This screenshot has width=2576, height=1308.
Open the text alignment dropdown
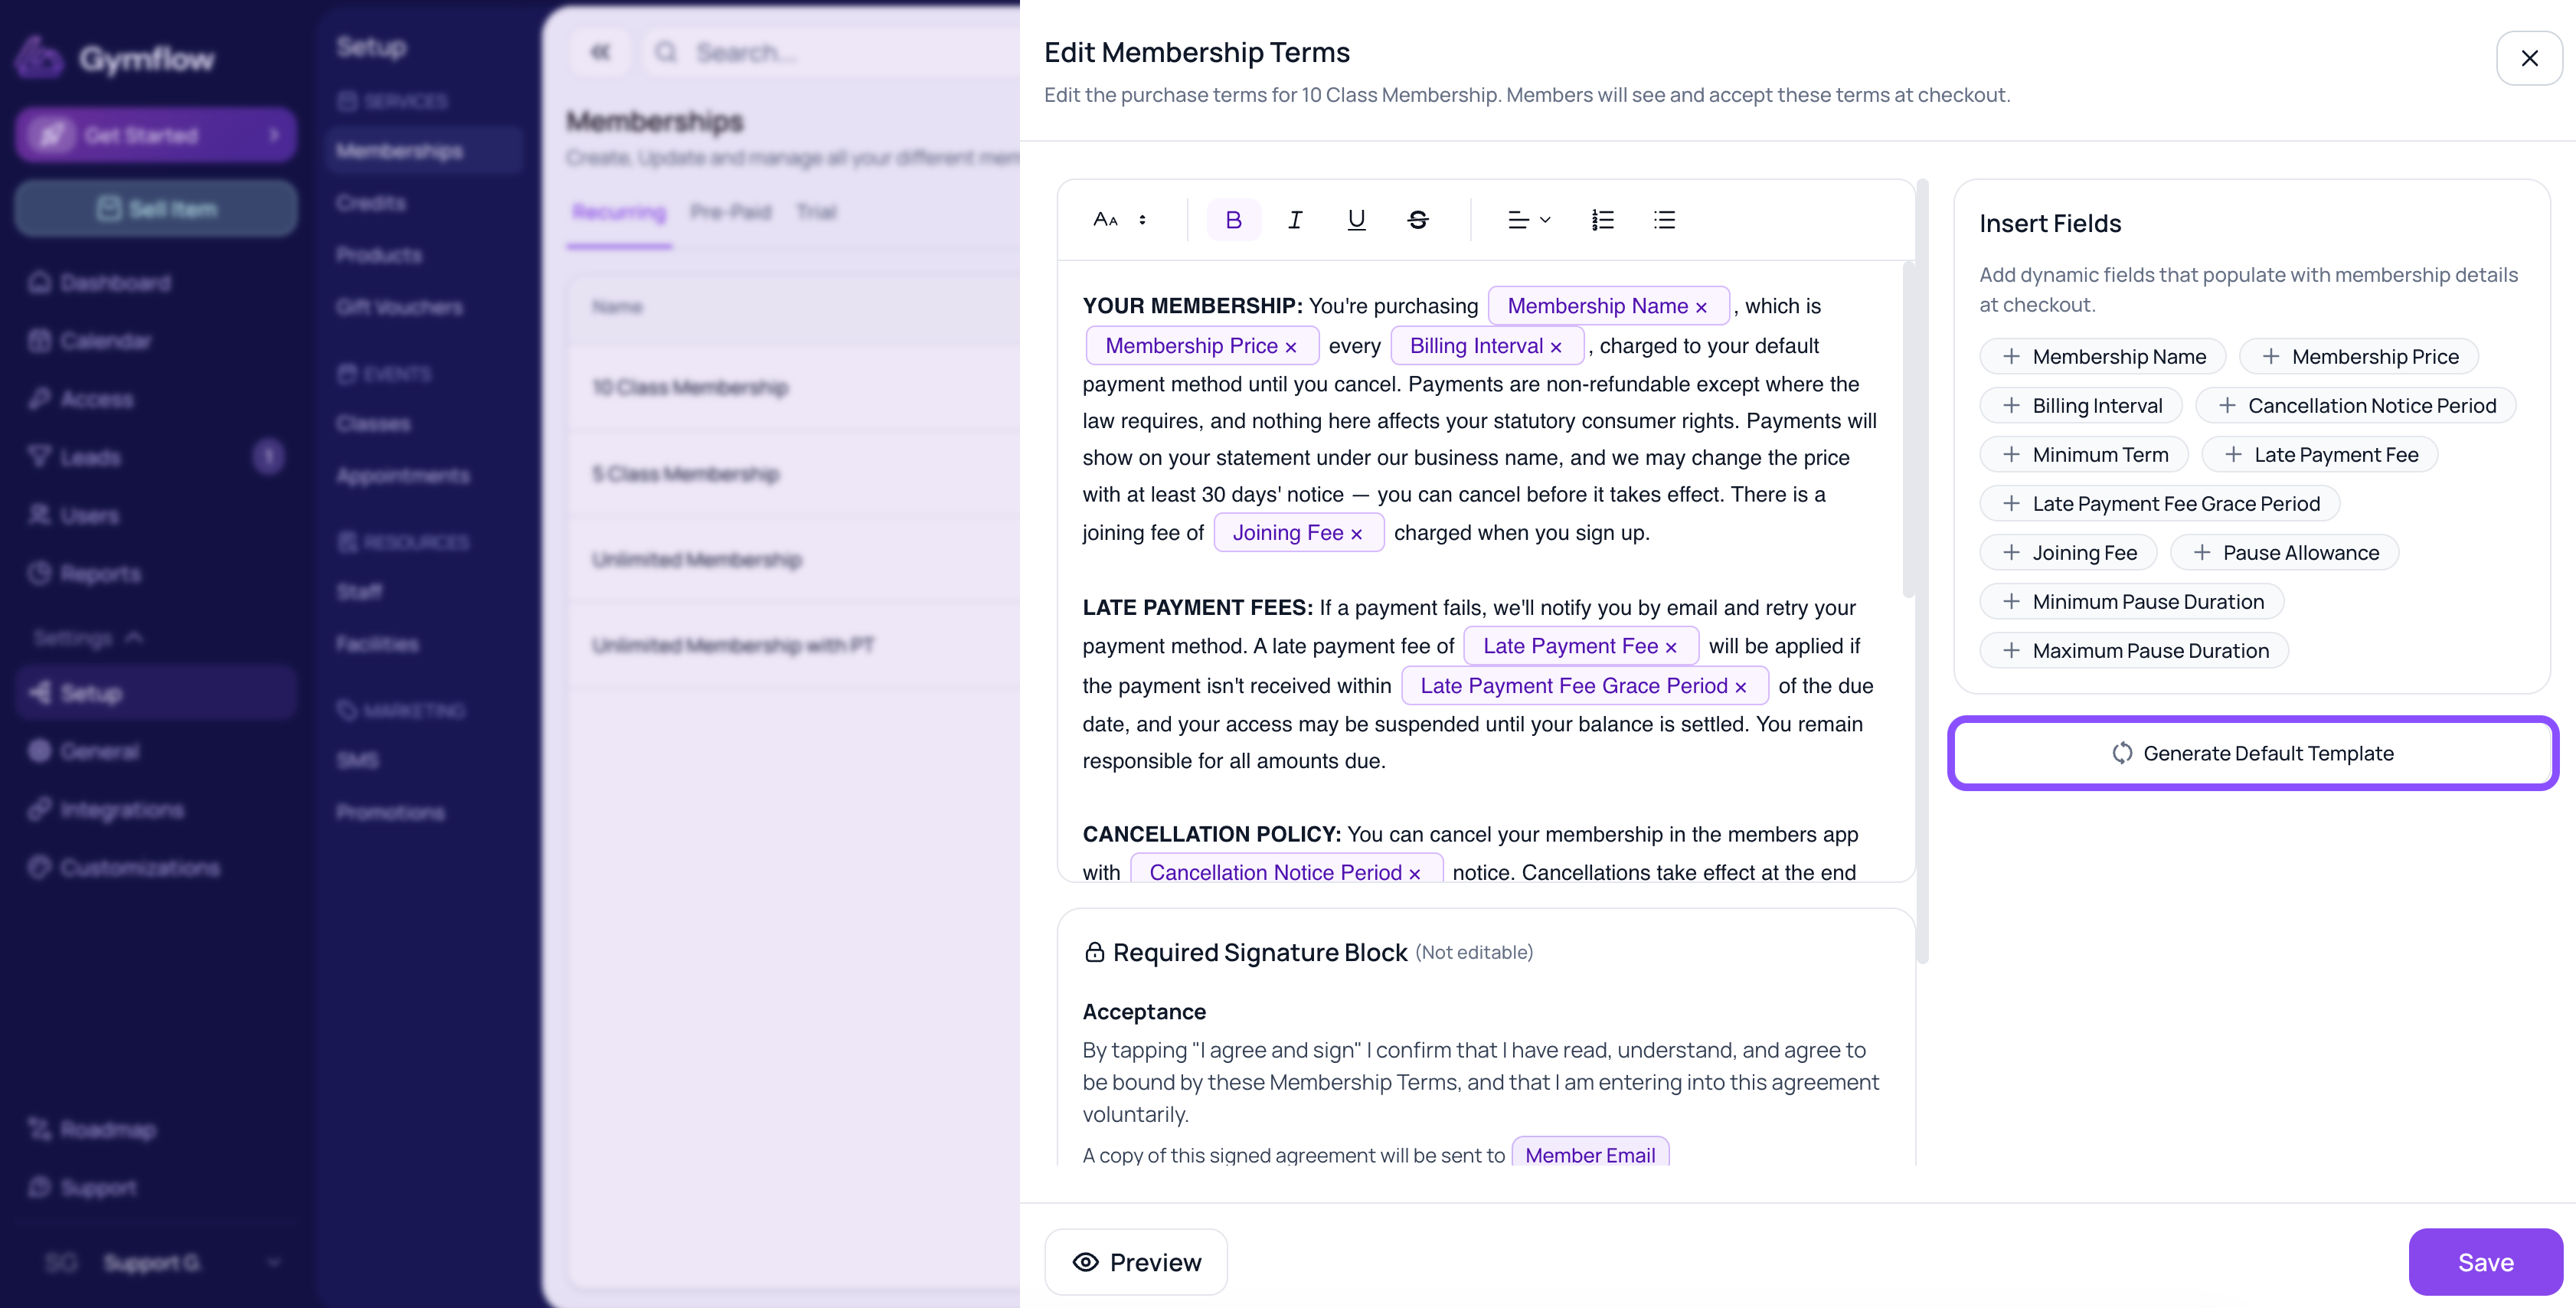pyautogui.click(x=1529, y=220)
